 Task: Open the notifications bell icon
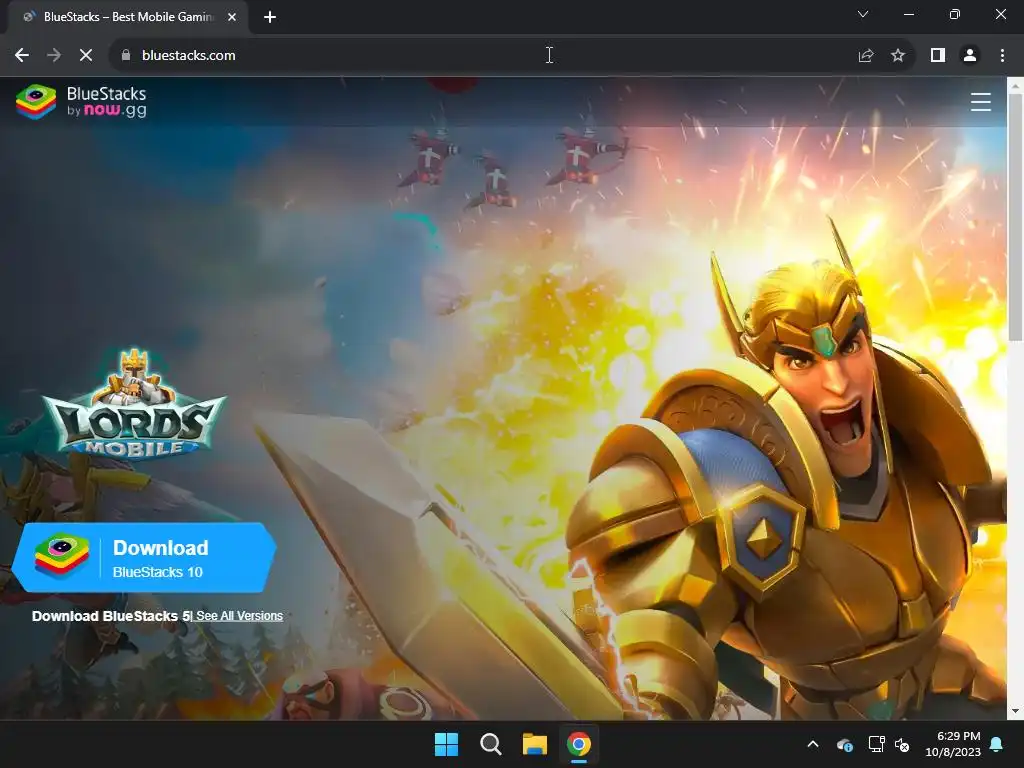[x=997, y=744]
